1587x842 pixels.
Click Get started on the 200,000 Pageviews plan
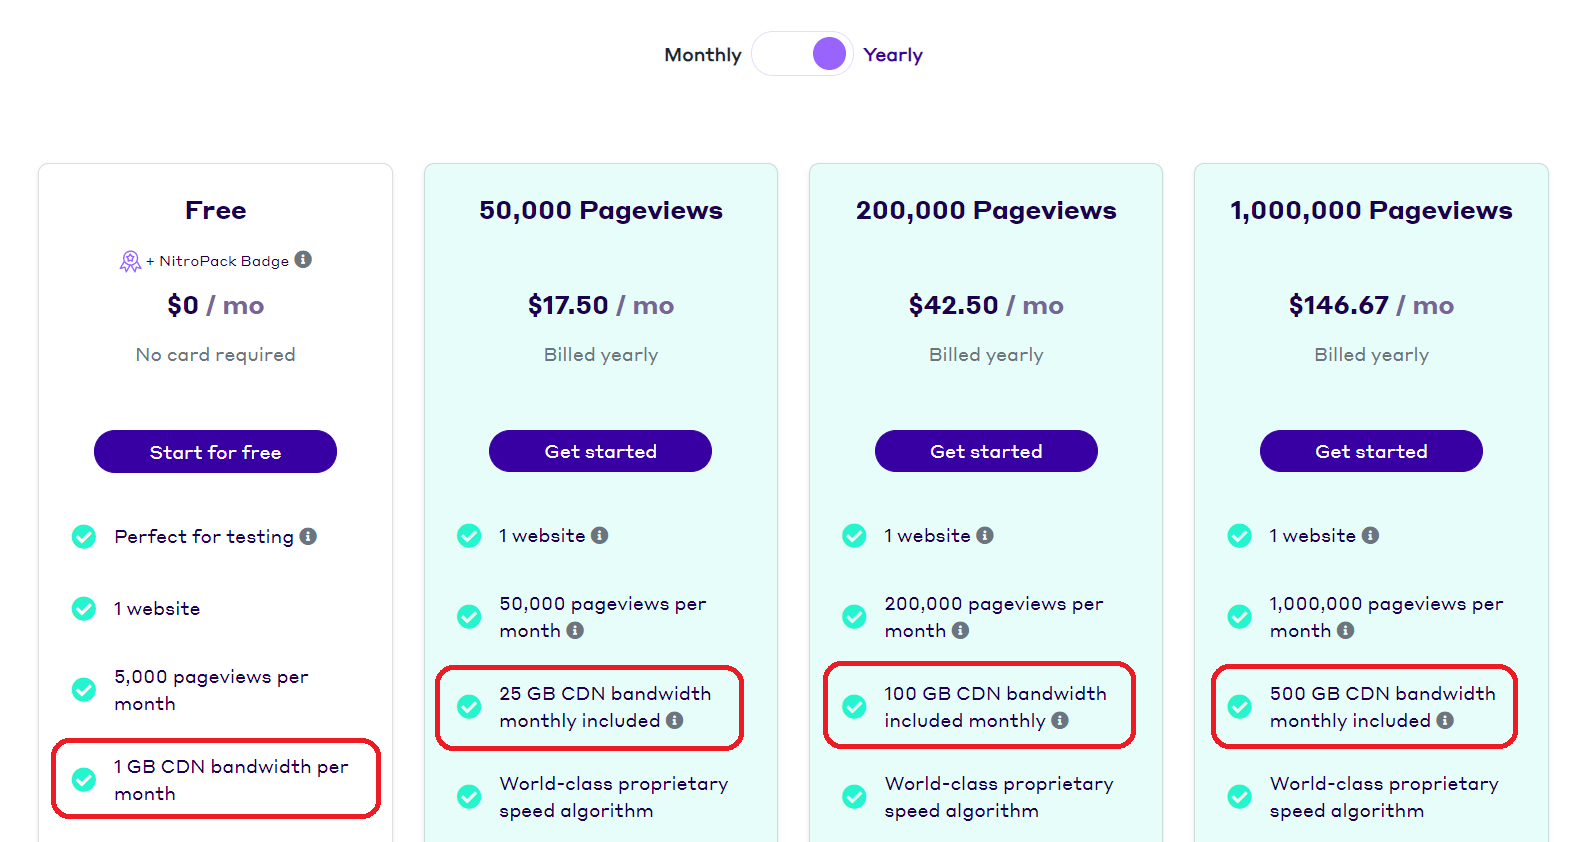986,451
